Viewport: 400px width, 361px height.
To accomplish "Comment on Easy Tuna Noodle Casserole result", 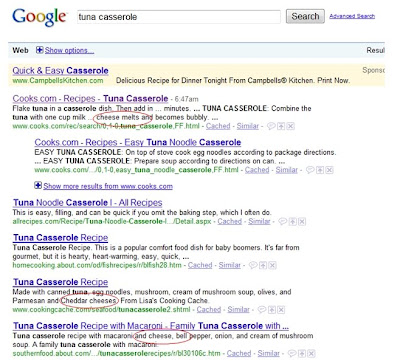I will click(310, 170).
